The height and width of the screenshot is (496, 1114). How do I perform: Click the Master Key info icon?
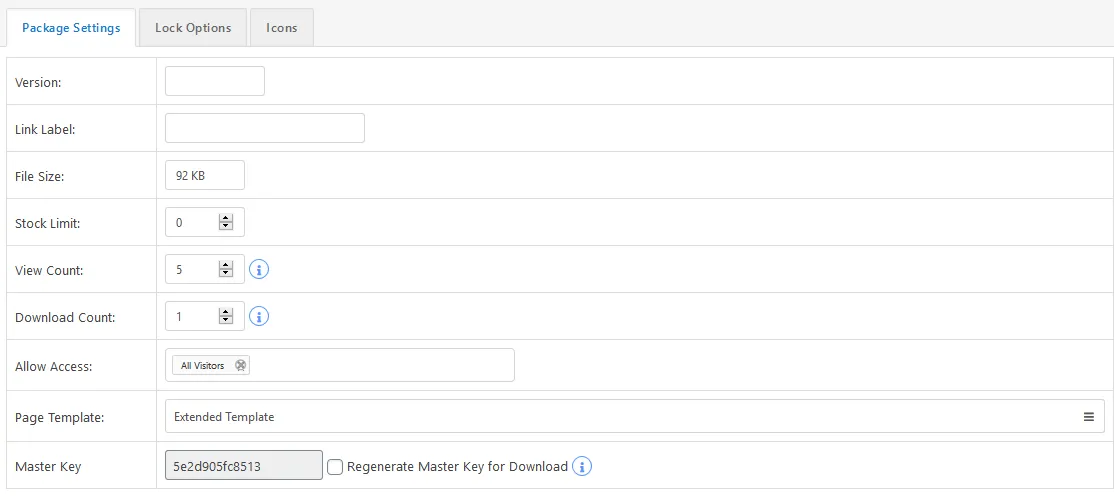point(583,466)
